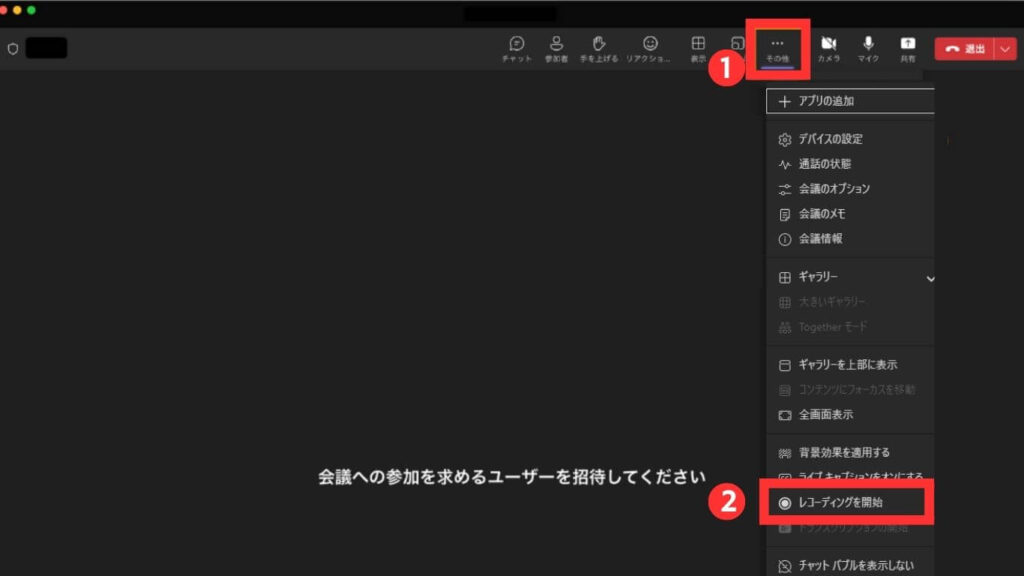Click the red 退出 leave button
Screen dimensions: 1024x576
(967, 47)
